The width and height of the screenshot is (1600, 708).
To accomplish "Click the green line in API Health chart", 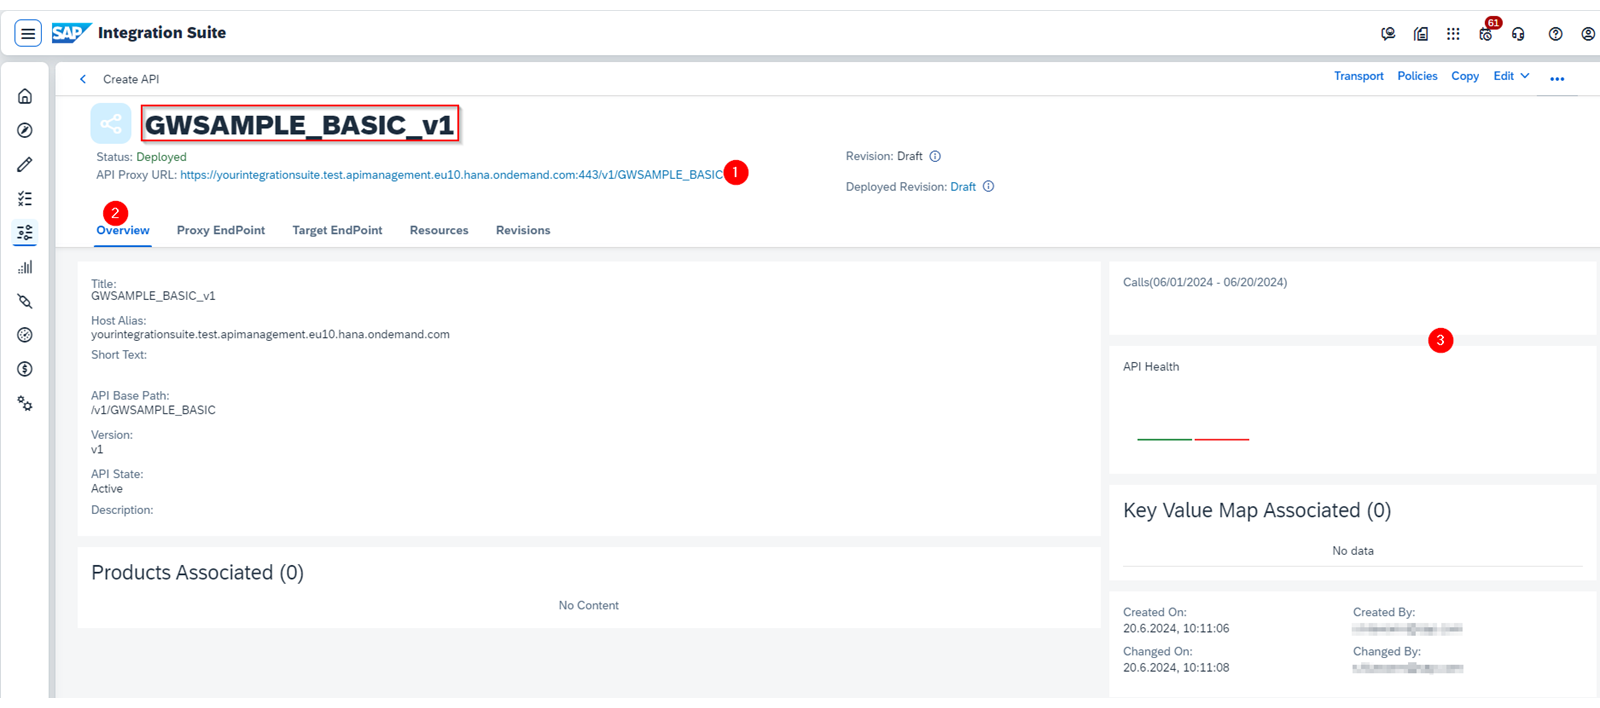I will (x=1164, y=439).
